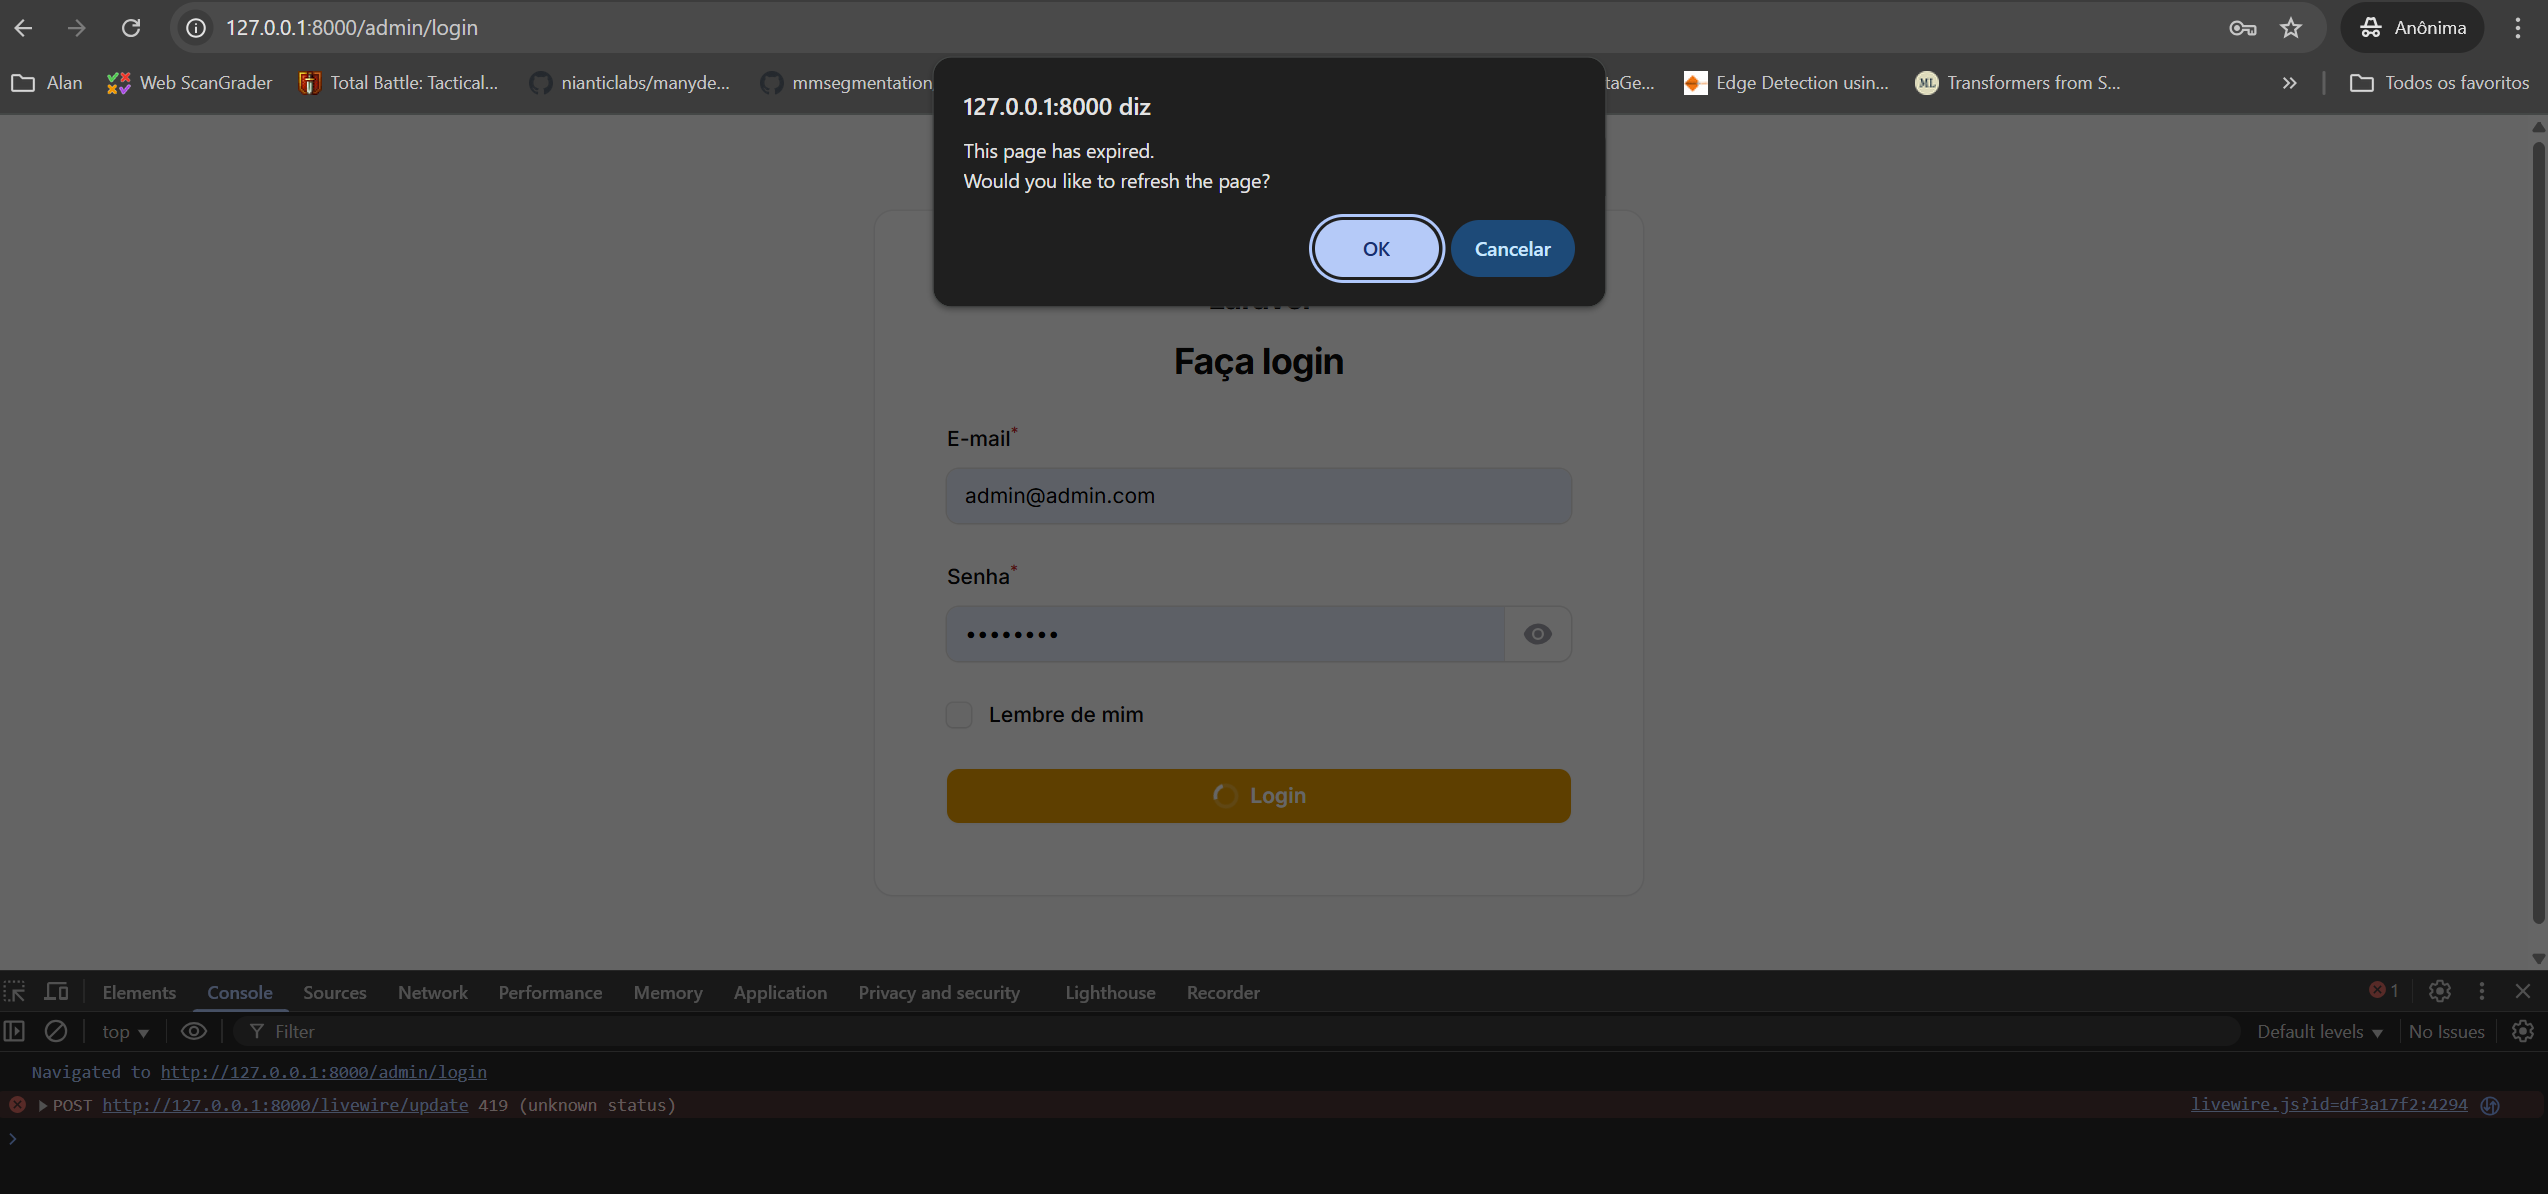Open the password key icon in address bar
Viewport: 2548px width, 1194px height.
click(x=2242, y=28)
